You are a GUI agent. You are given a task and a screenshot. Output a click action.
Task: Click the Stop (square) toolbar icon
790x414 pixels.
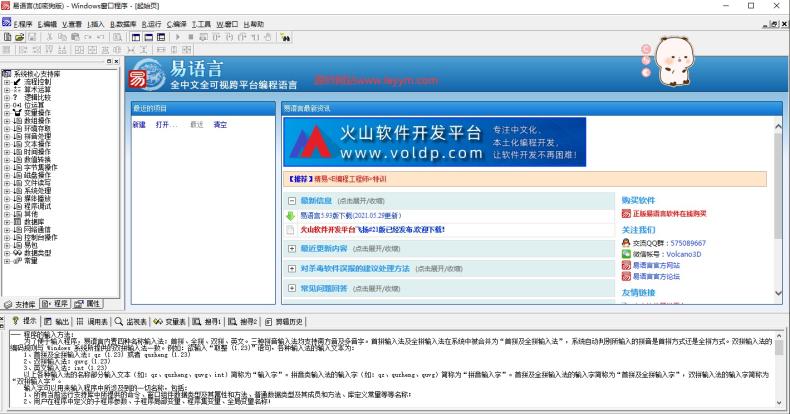click(x=190, y=37)
